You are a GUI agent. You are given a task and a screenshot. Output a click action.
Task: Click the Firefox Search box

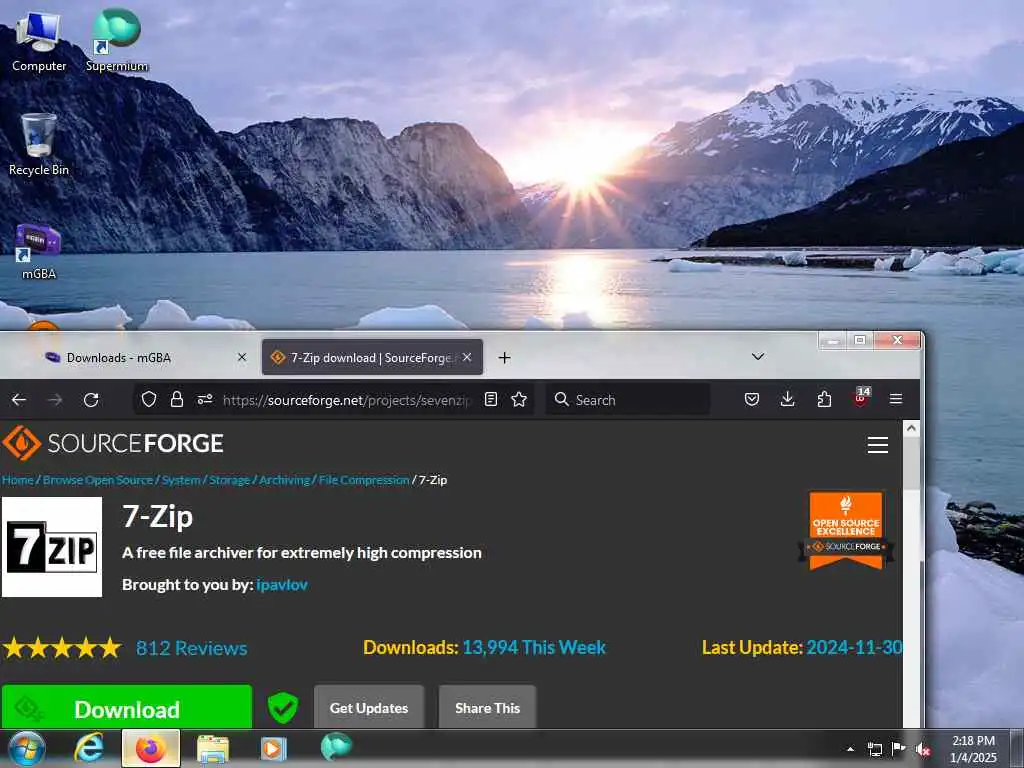tap(628, 400)
